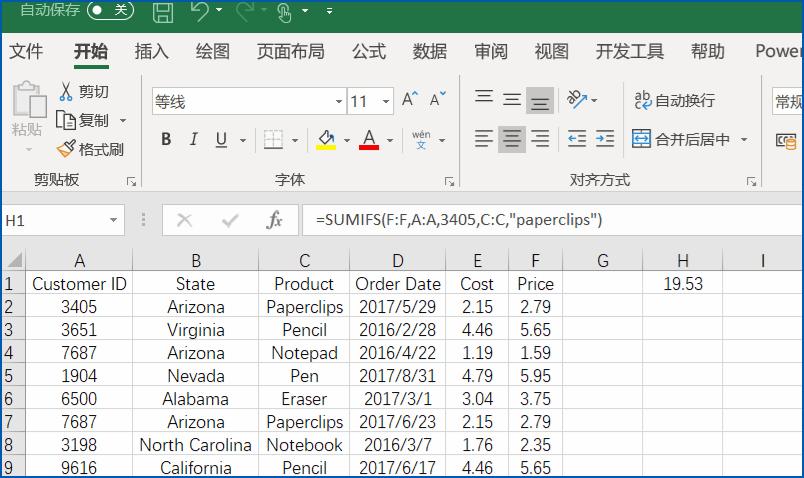804x478 pixels.
Task: Expand underline style dropdown arrow
Action: pyautogui.click(x=243, y=140)
